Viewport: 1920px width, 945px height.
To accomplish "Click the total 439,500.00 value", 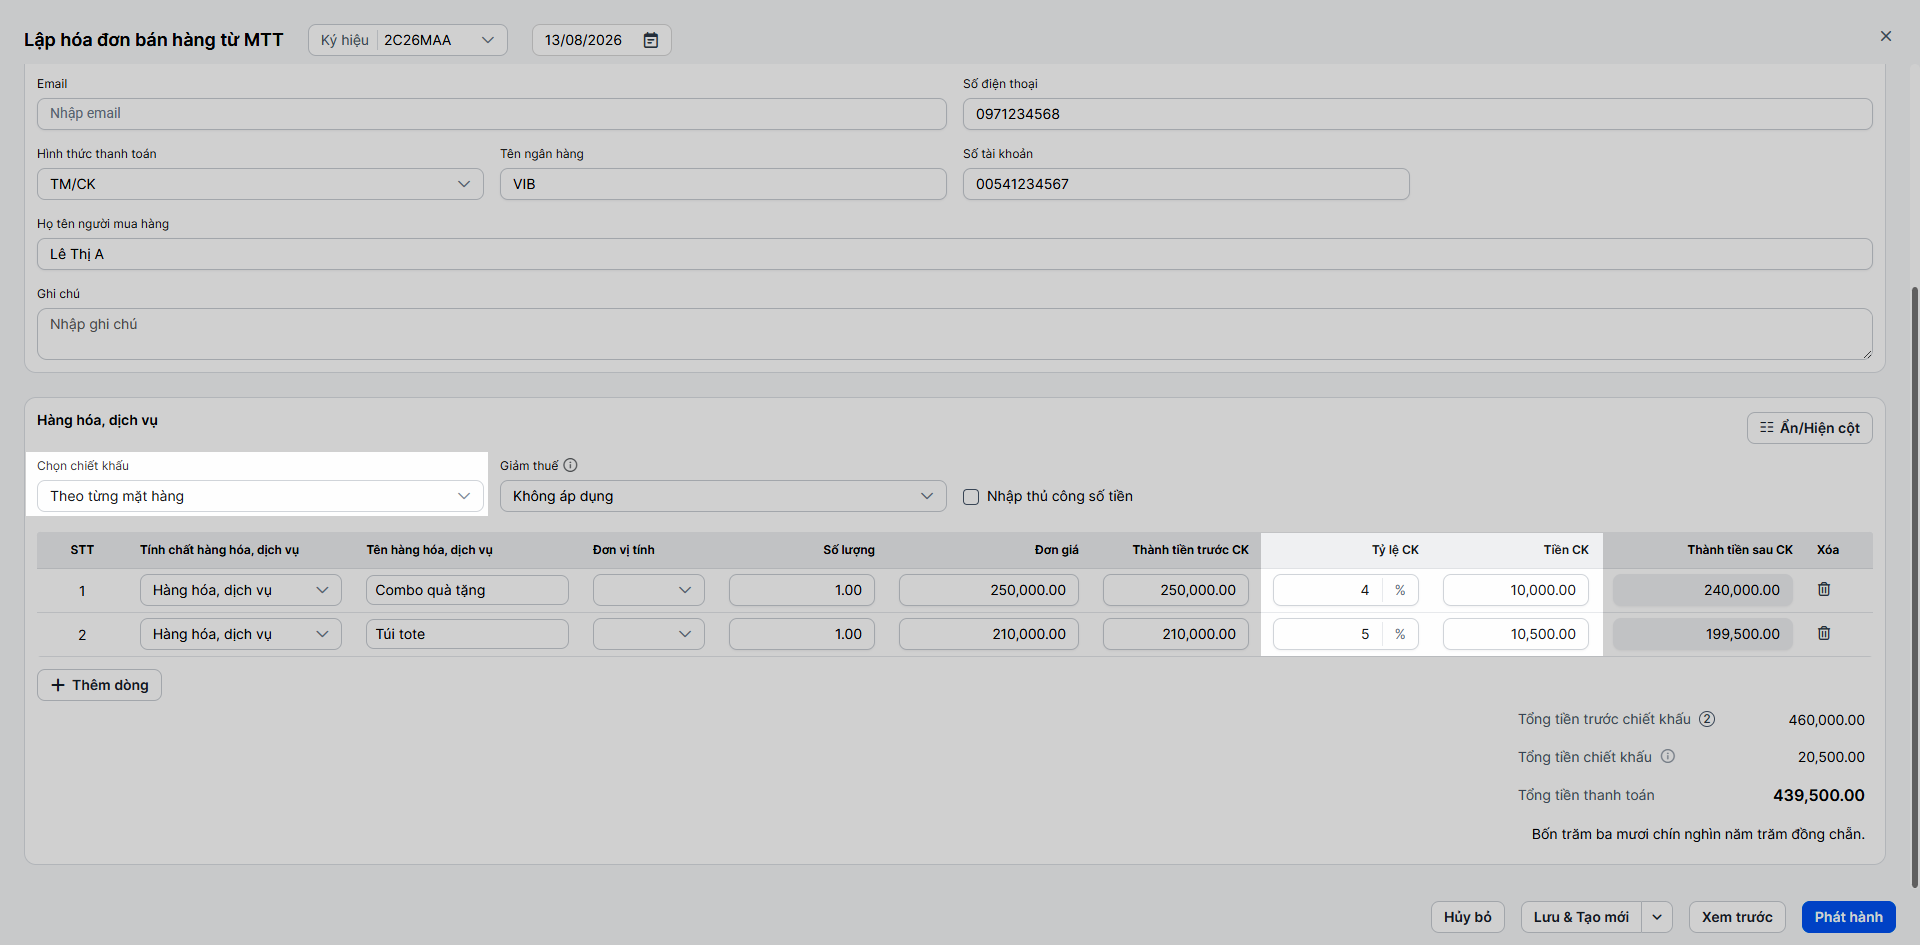I will pos(1819,796).
